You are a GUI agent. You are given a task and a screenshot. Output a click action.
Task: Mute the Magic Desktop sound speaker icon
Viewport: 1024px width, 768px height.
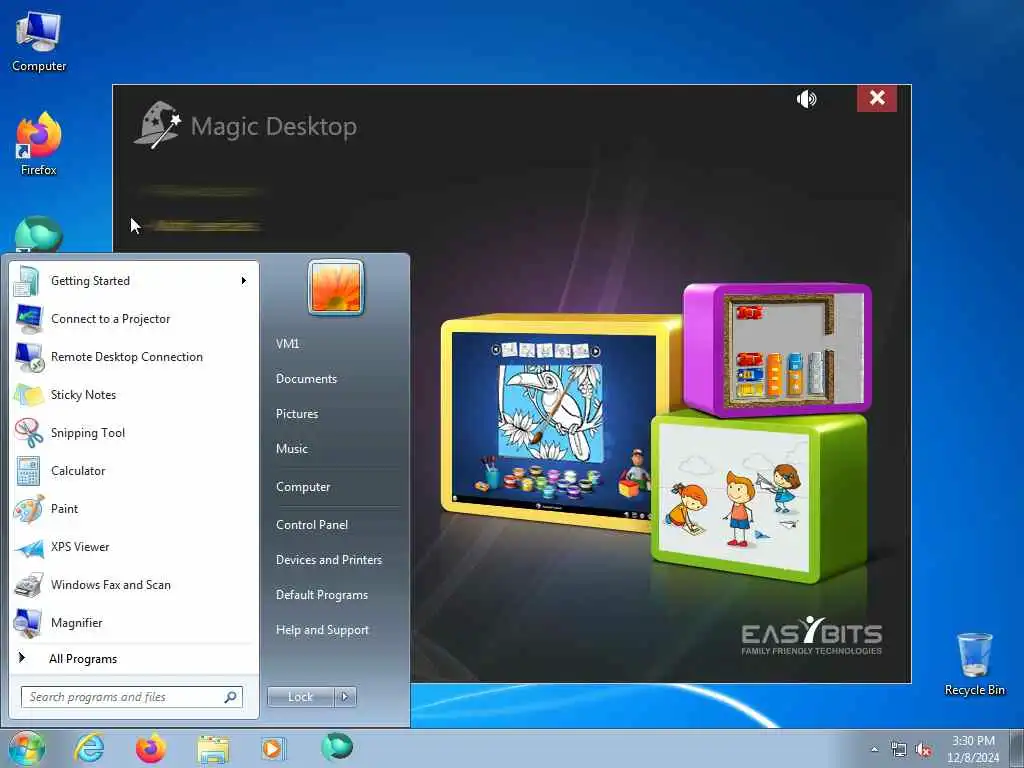coord(807,99)
